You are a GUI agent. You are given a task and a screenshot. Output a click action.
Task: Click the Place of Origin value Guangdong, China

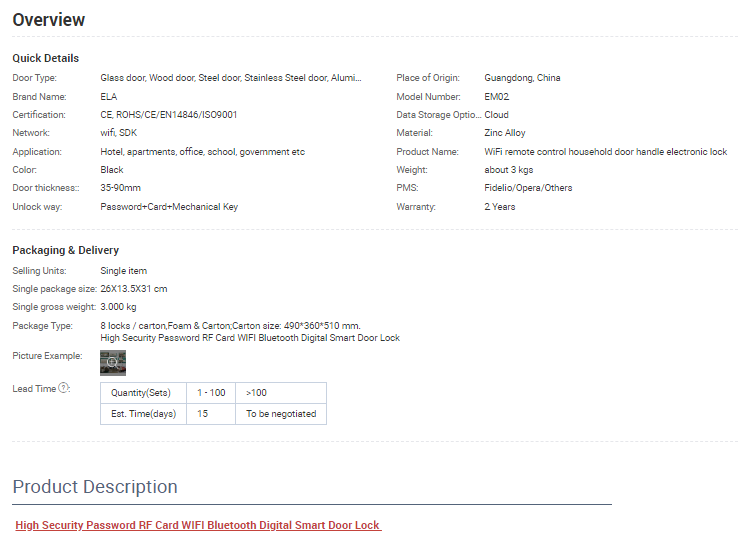(522, 78)
